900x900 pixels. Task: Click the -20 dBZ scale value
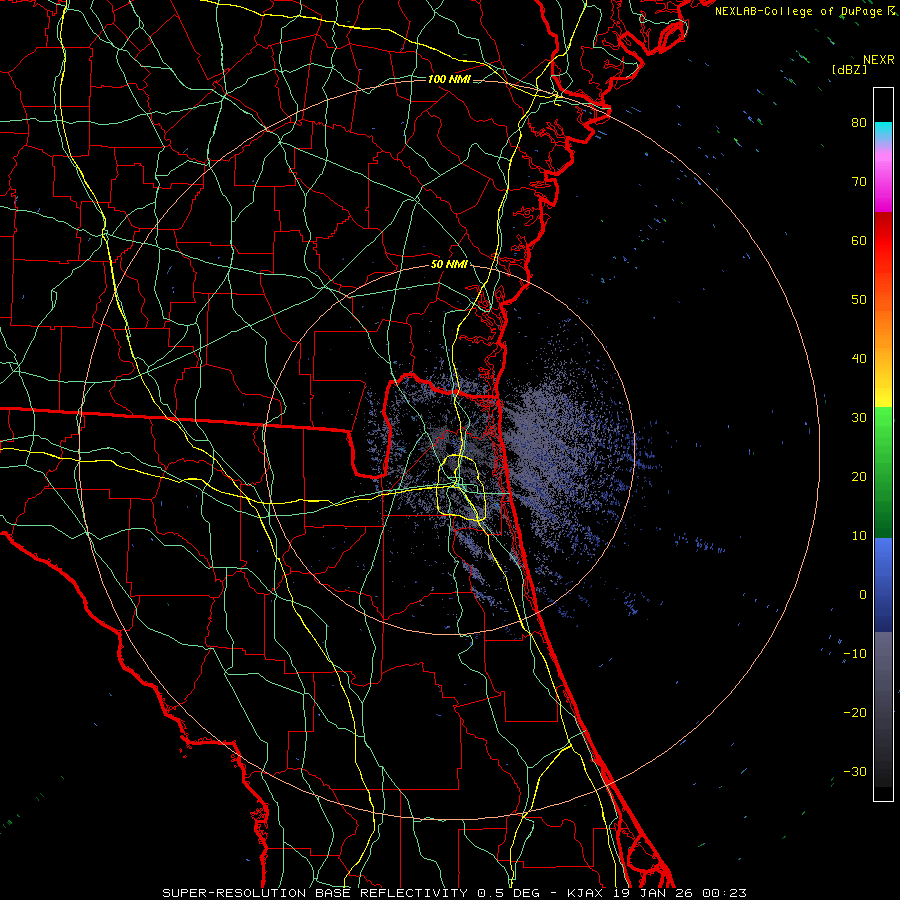[855, 713]
